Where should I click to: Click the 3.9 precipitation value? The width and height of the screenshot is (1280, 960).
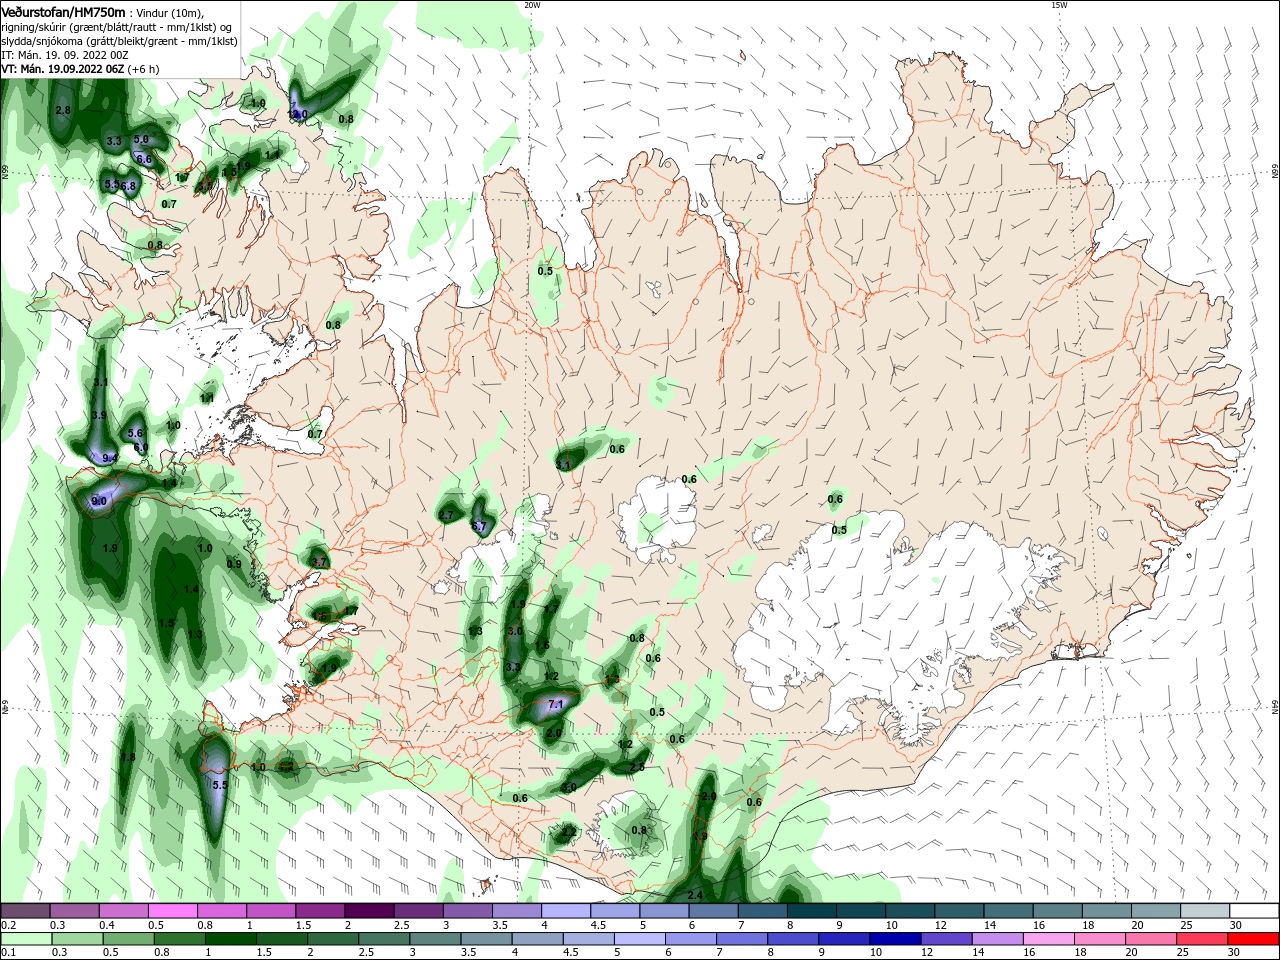pos(99,415)
